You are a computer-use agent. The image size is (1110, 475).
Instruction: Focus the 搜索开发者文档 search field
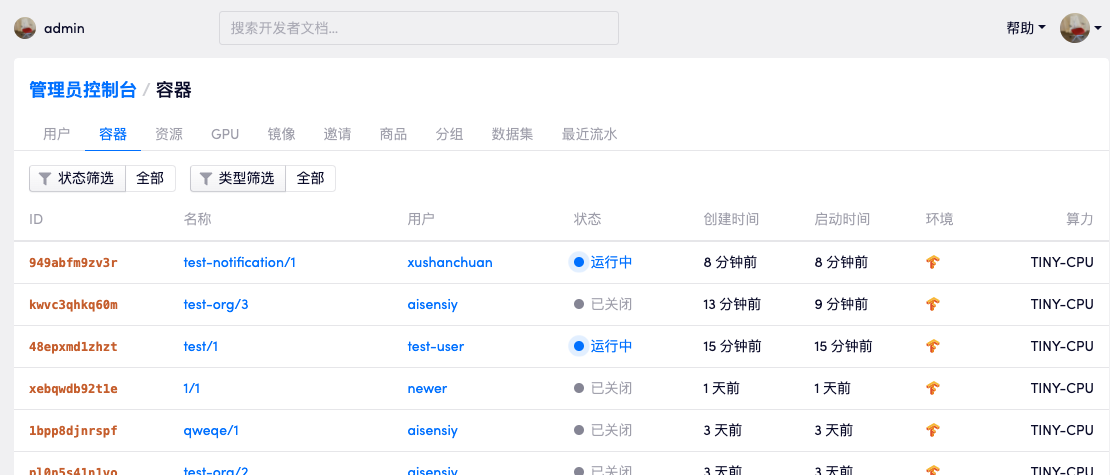point(418,28)
